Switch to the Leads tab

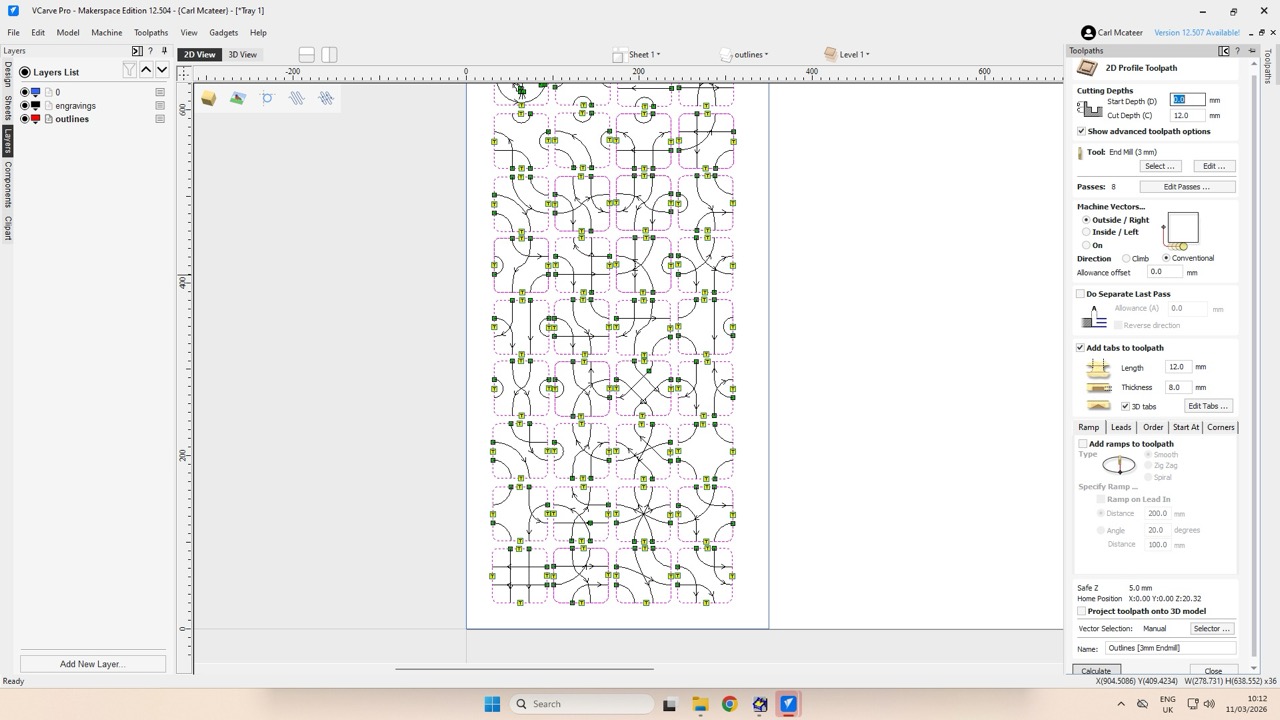pyautogui.click(x=1121, y=427)
